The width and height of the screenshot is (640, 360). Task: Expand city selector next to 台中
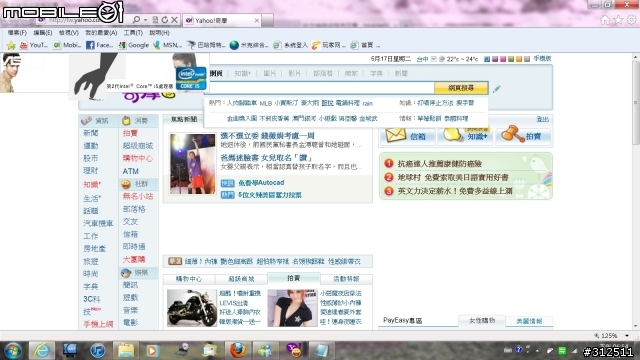pyautogui.click(x=433, y=59)
